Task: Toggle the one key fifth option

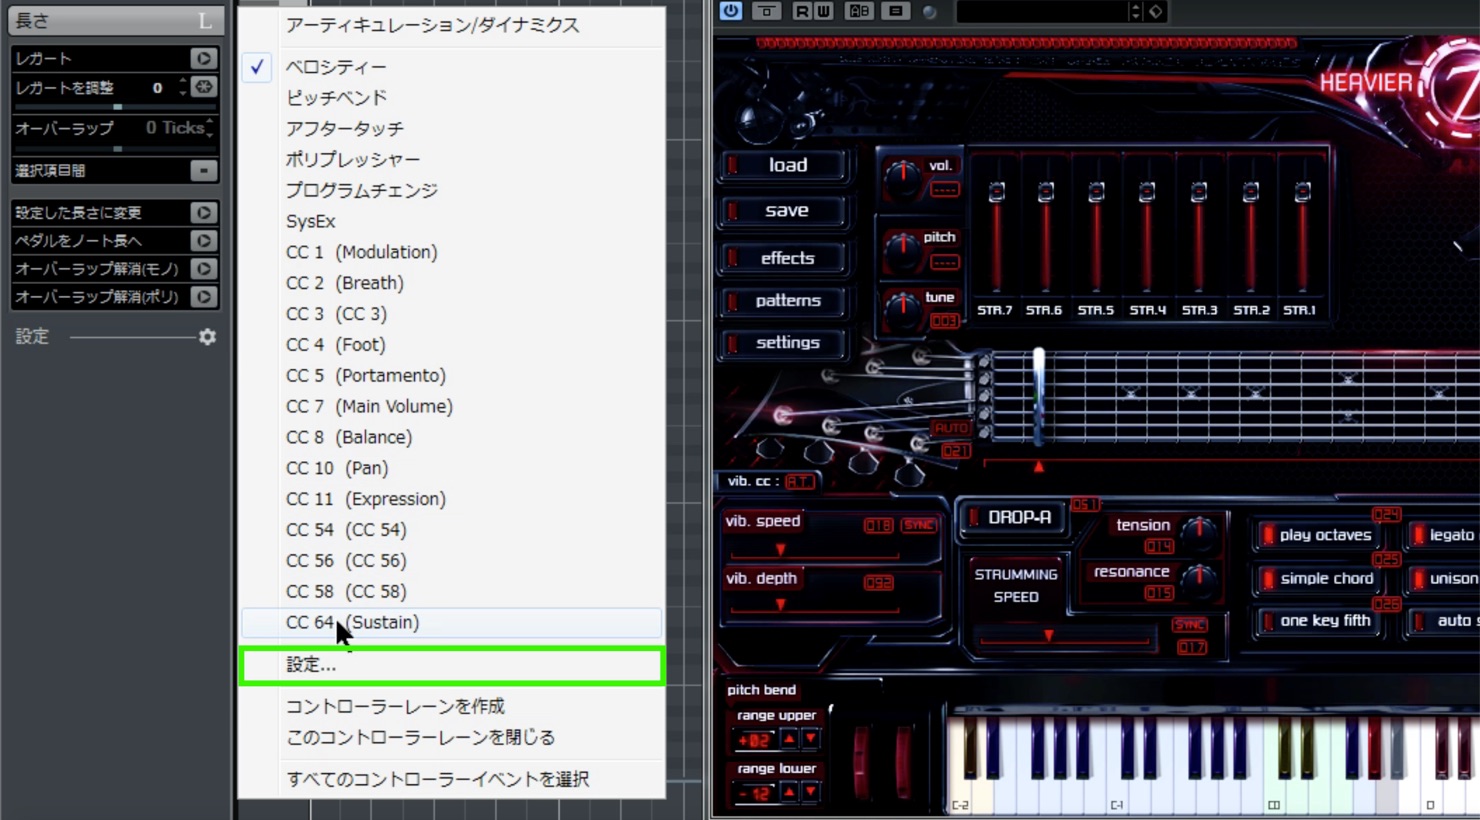Action: pyautogui.click(x=1317, y=620)
